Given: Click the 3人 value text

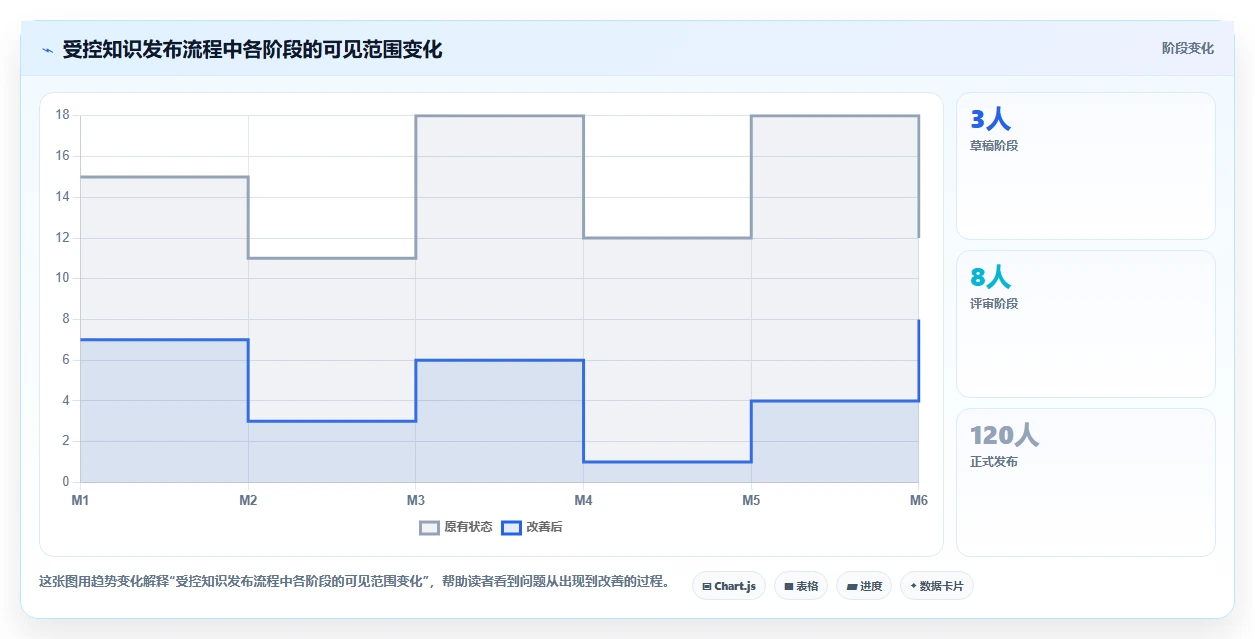Looking at the screenshot, I should pos(991,119).
